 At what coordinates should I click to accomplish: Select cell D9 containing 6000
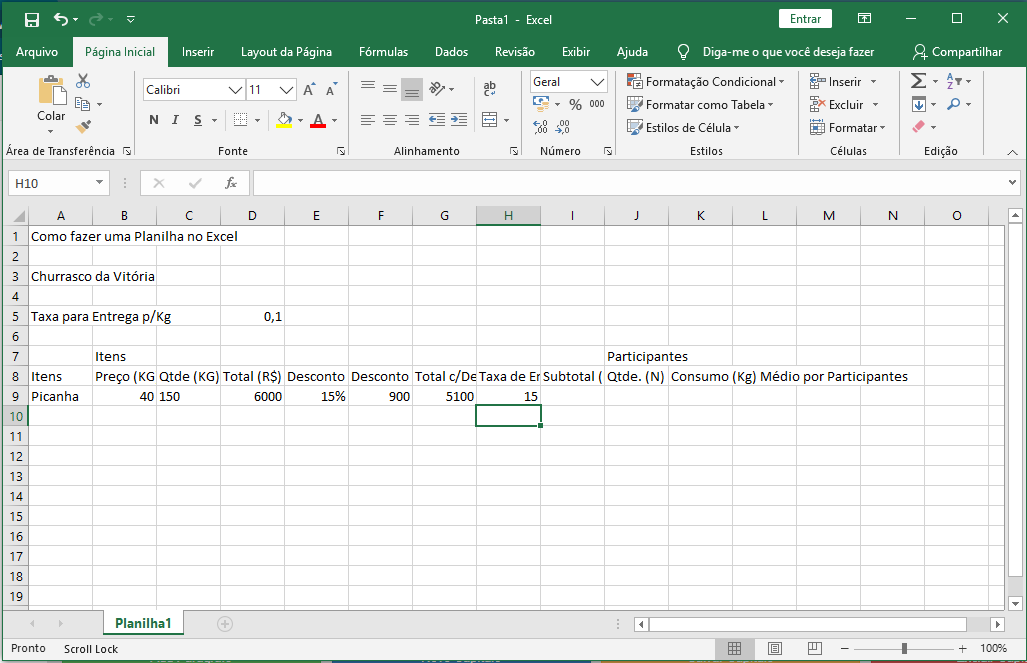pos(252,396)
